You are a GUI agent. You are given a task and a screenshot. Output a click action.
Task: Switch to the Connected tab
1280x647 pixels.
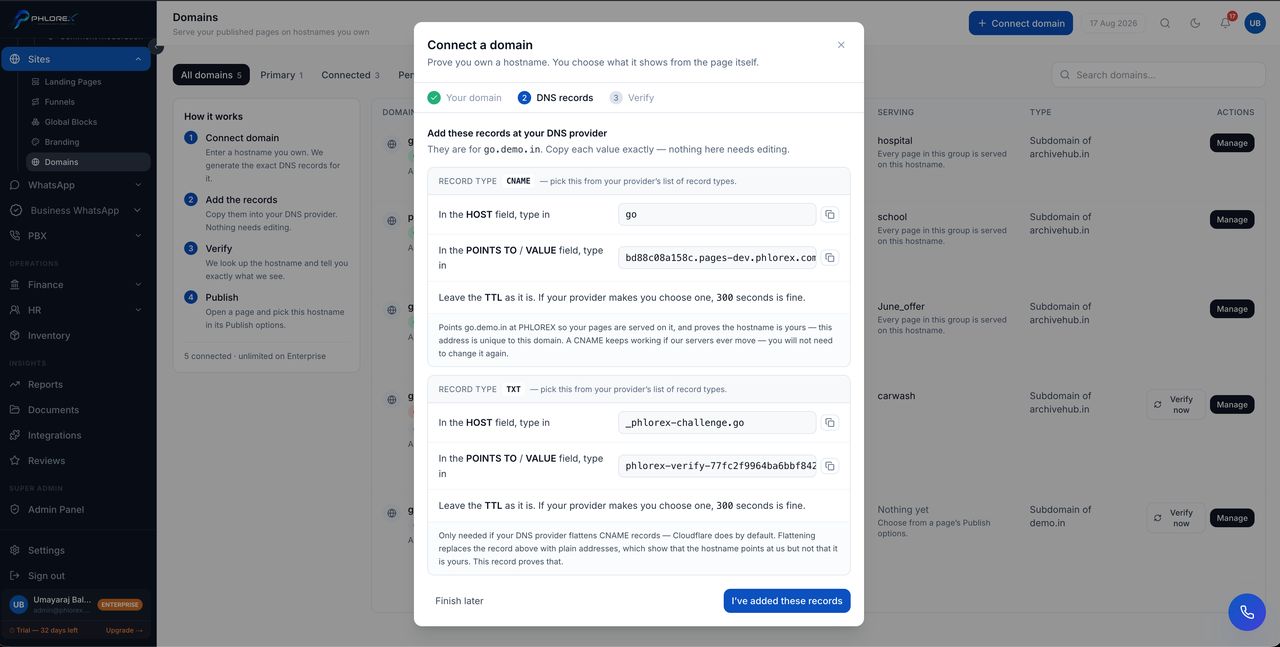coord(350,75)
